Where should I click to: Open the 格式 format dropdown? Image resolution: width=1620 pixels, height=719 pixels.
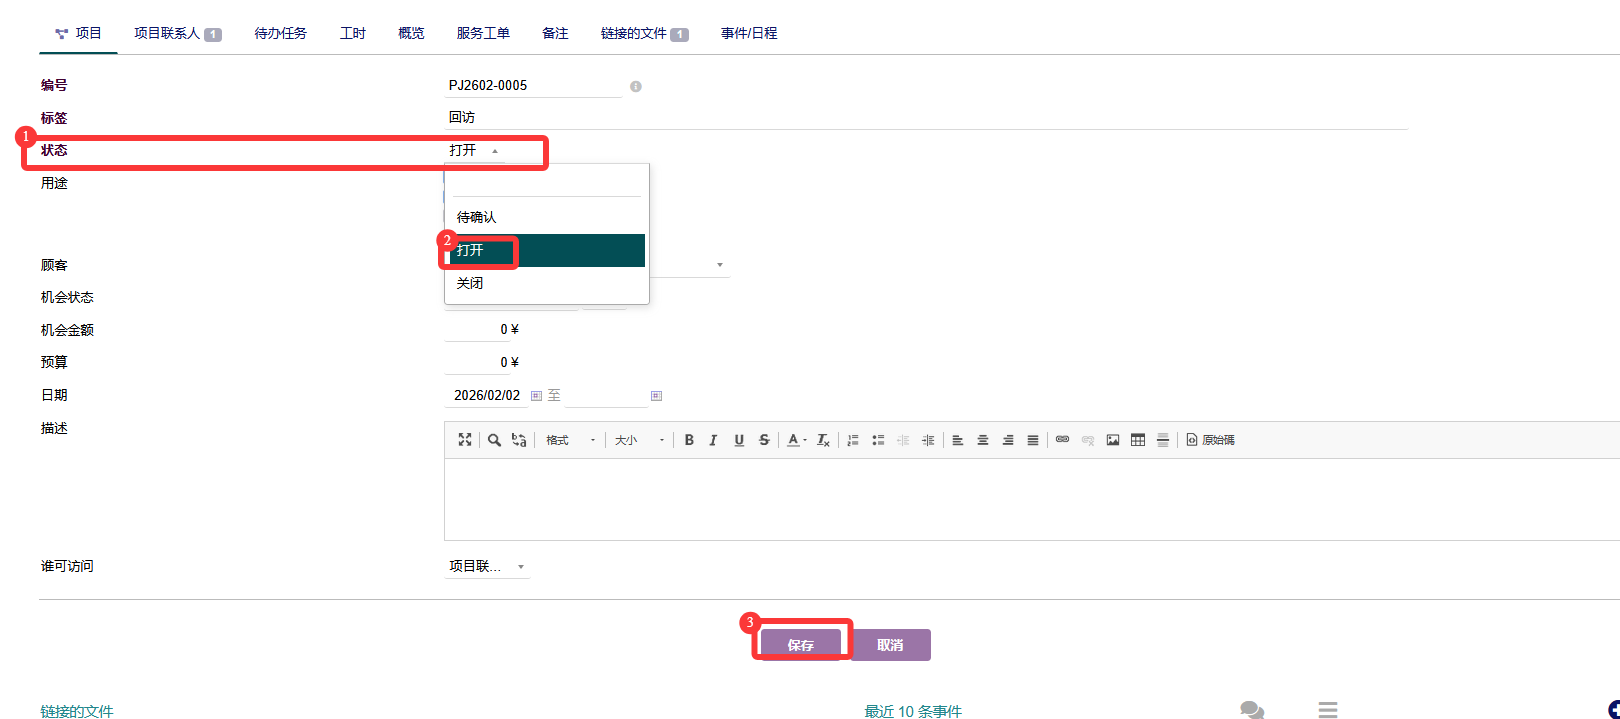tap(570, 440)
